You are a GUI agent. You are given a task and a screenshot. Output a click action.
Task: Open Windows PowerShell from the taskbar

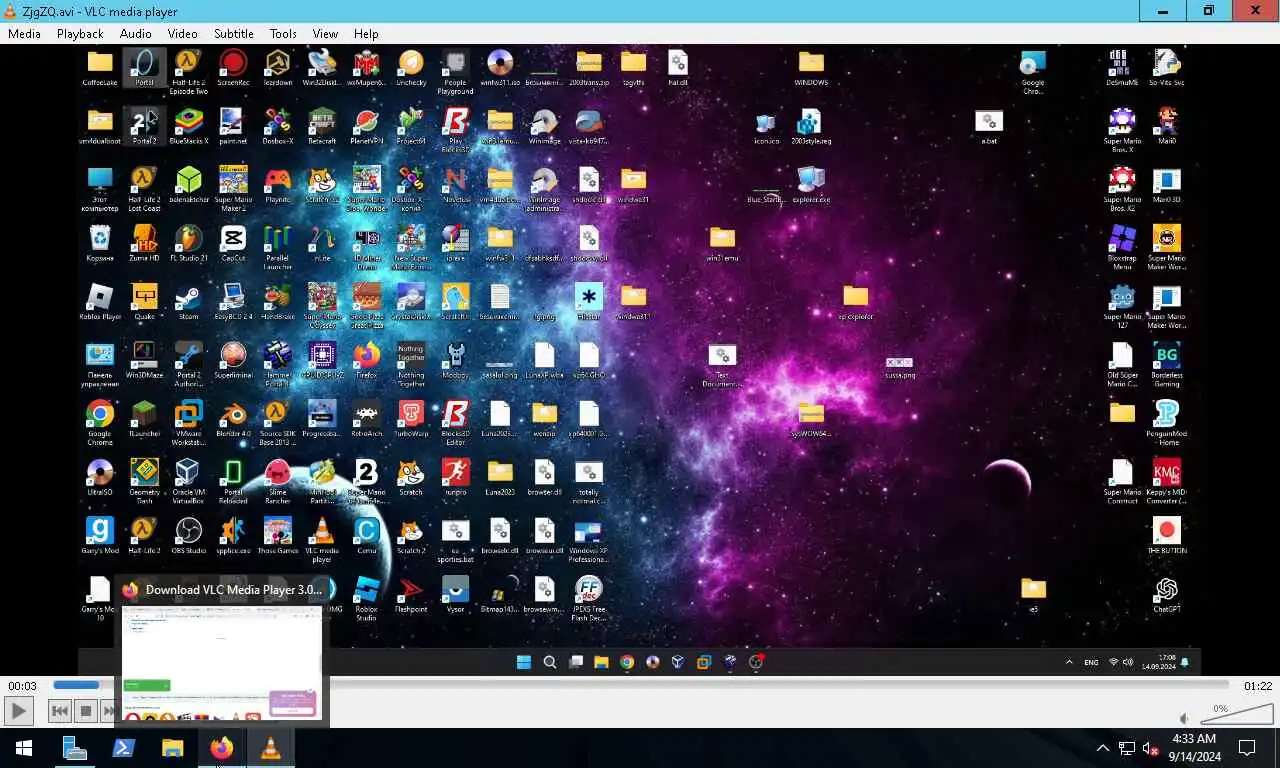[124, 748]
